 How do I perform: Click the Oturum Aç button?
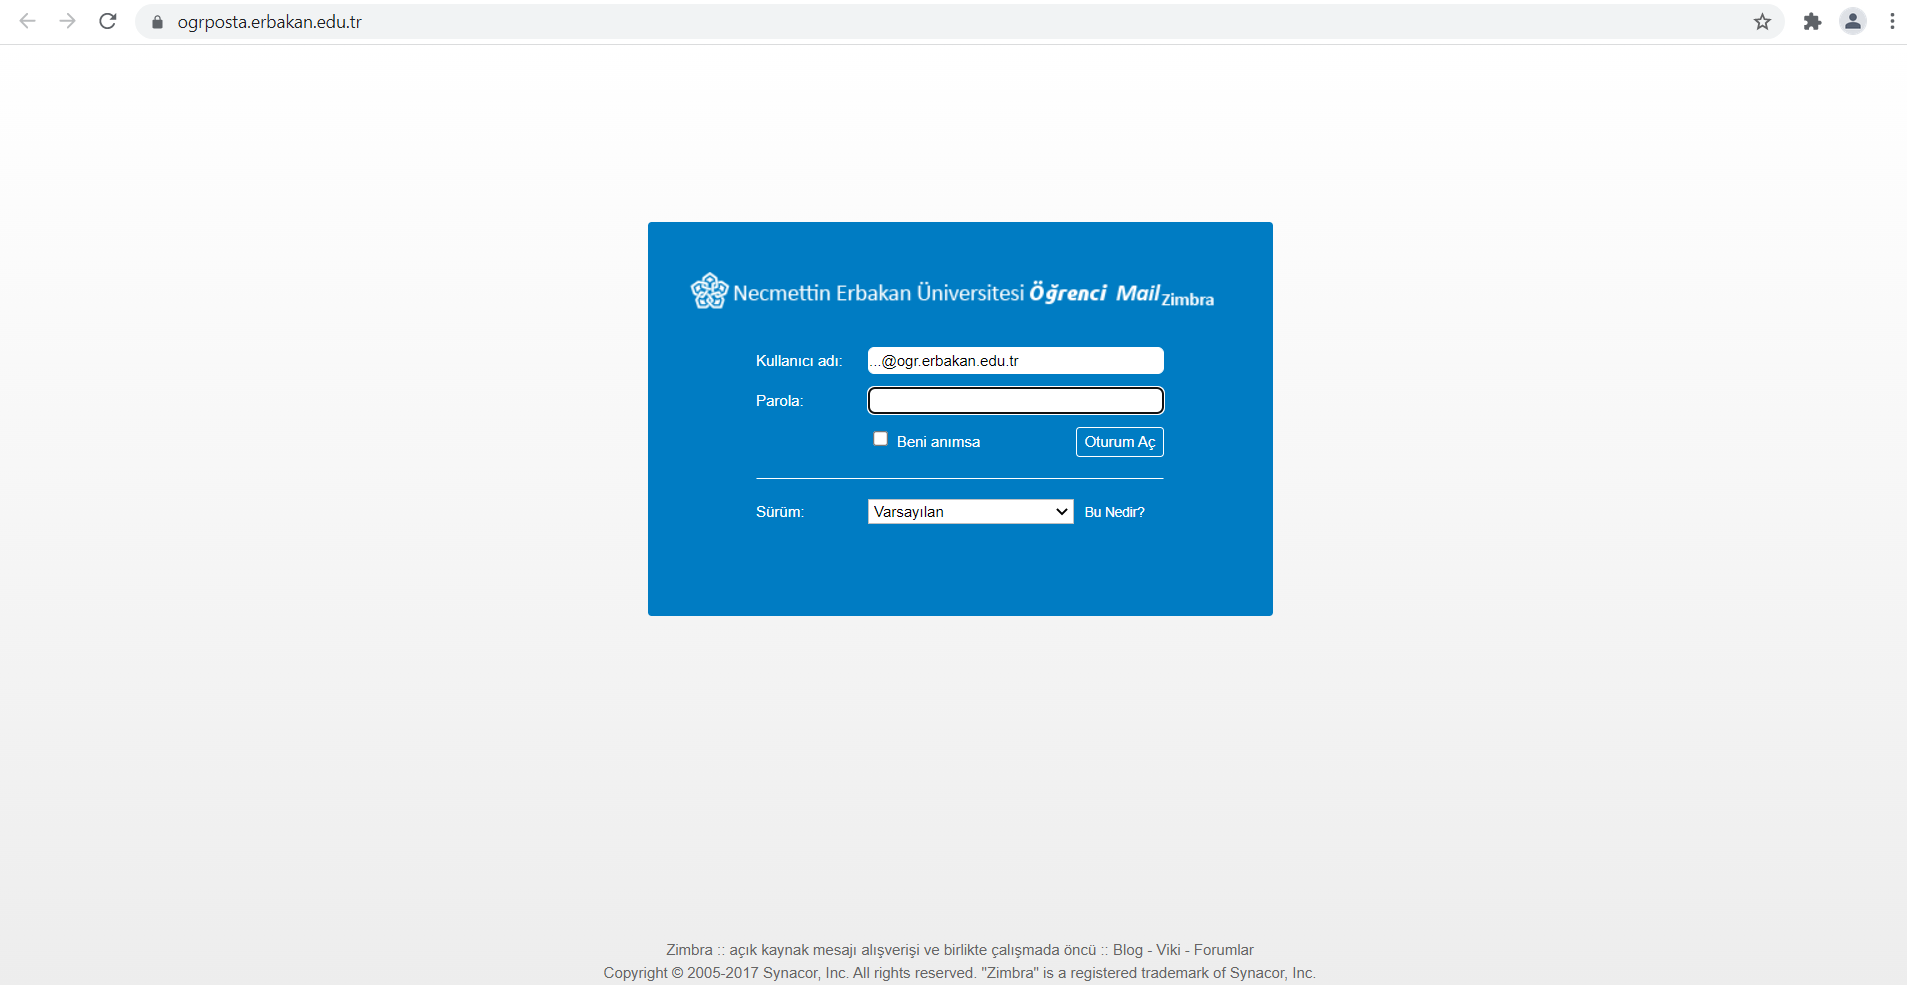point(1119,442)
